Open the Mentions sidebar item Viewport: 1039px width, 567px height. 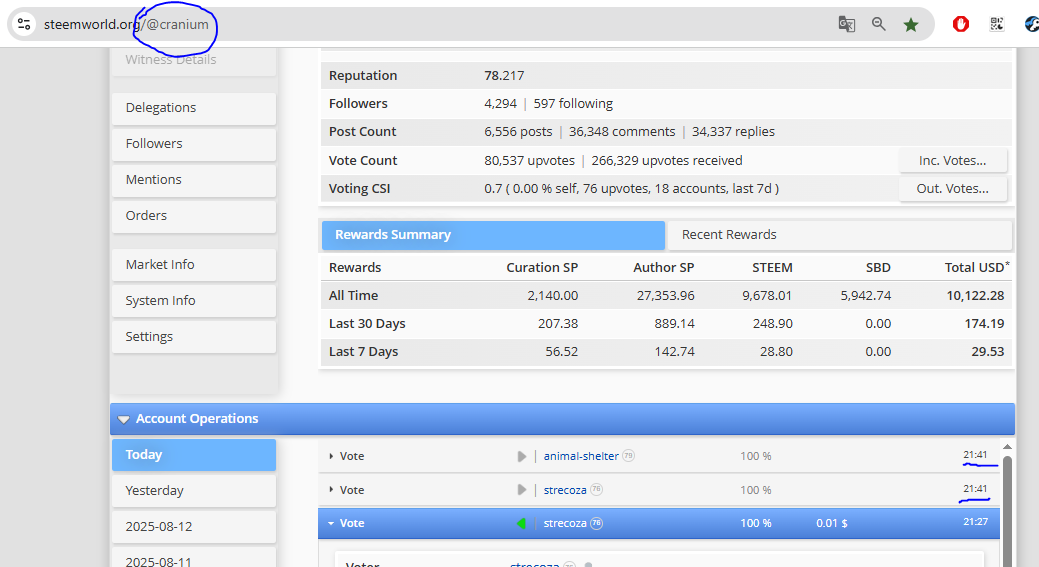(x=193, y=180)
